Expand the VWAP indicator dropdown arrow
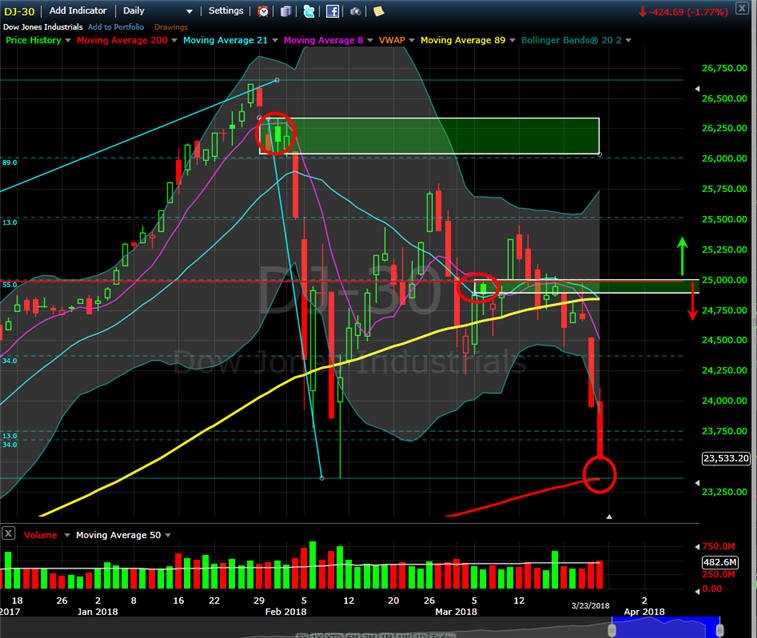Viewport: 757px width, 638px height. pyautogui.click(x=412, y=41)
